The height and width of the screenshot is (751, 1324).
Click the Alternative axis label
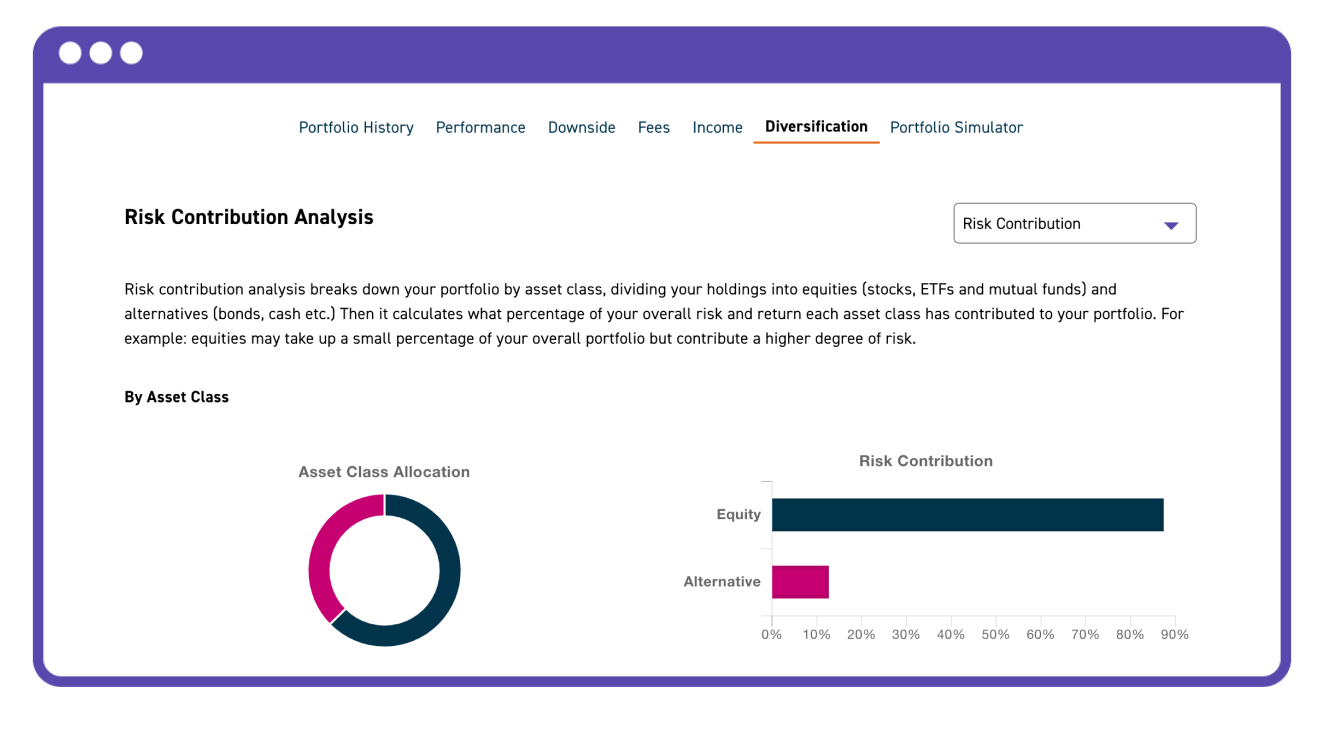click(x=722, y=581)
